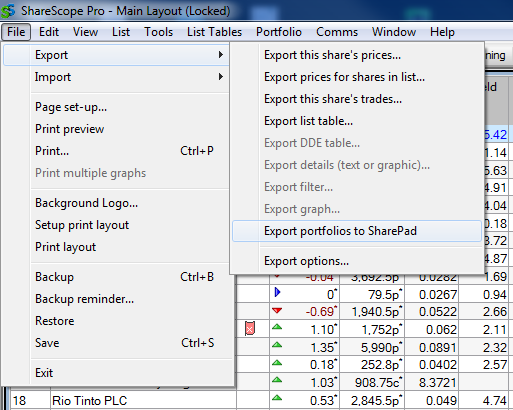This screenshot has width=513, height=410.
Task: Click green up arrow in 908.75c row
Action: 277,380
